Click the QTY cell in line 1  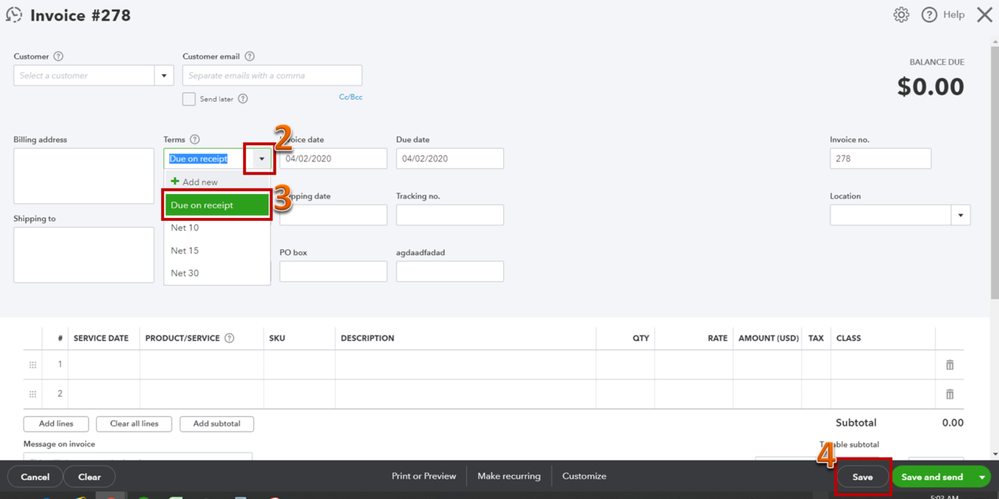pos(625,365)
